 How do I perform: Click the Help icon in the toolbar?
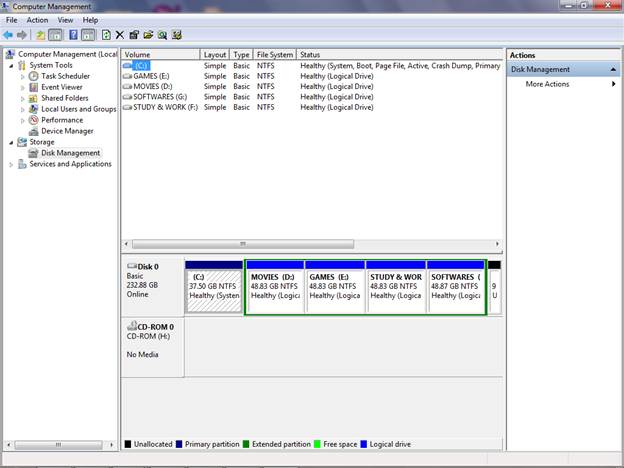tap(73, 35)
